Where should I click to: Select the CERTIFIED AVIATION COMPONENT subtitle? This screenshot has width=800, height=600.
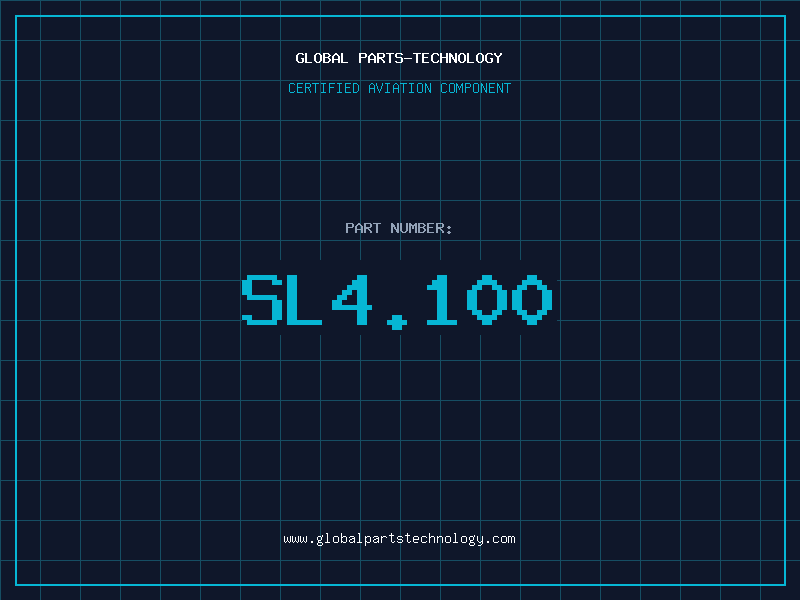point(399,88)
